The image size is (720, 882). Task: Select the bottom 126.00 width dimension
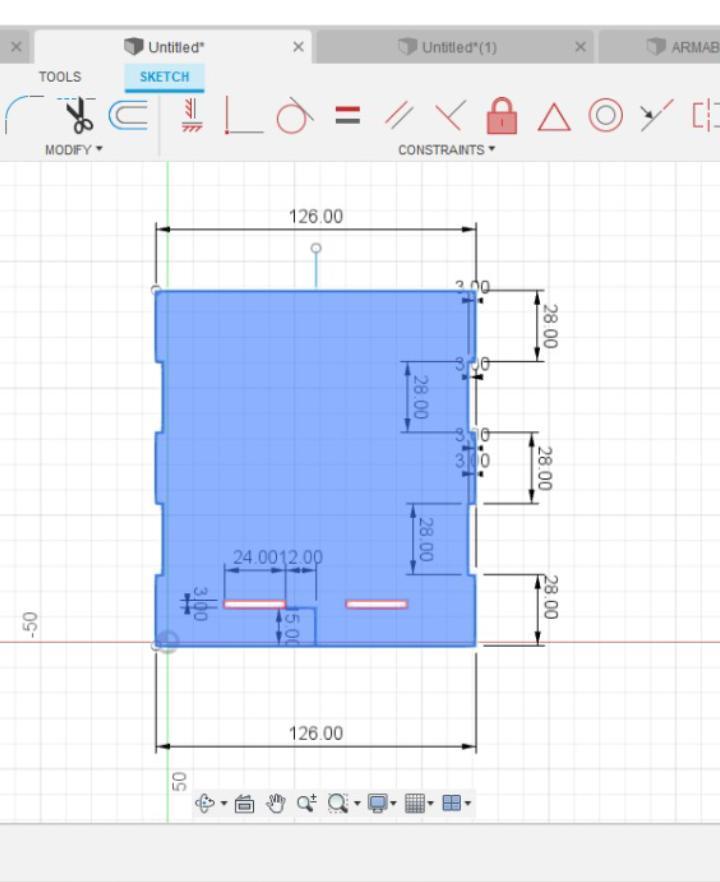coord(316,734)
